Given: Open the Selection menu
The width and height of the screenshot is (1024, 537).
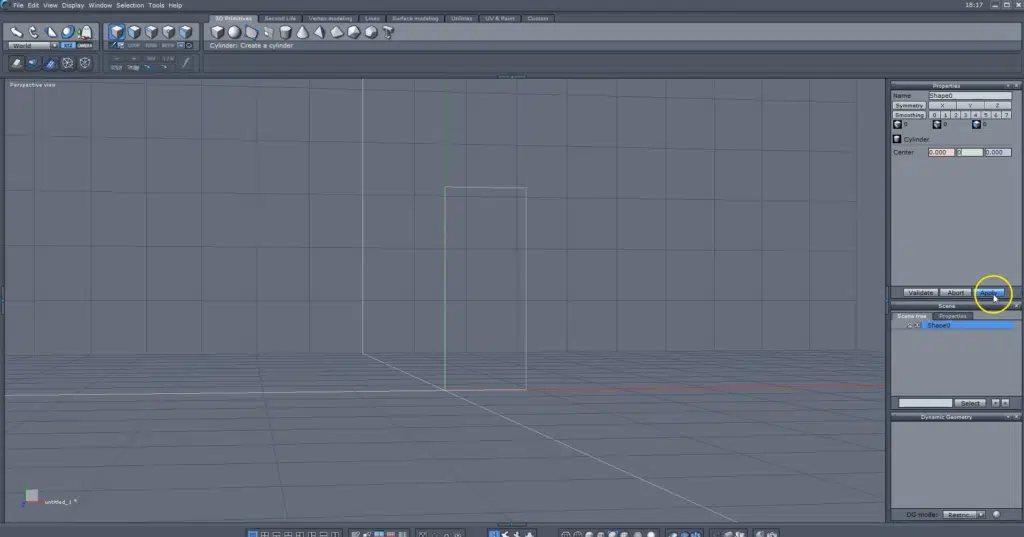Looking at the screenshot, I should 130,5.
